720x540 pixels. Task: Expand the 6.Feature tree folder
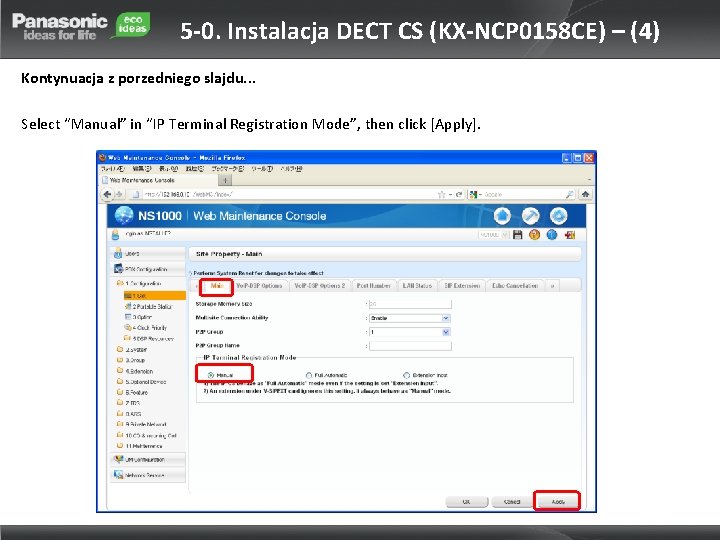(x=120, y=392)
